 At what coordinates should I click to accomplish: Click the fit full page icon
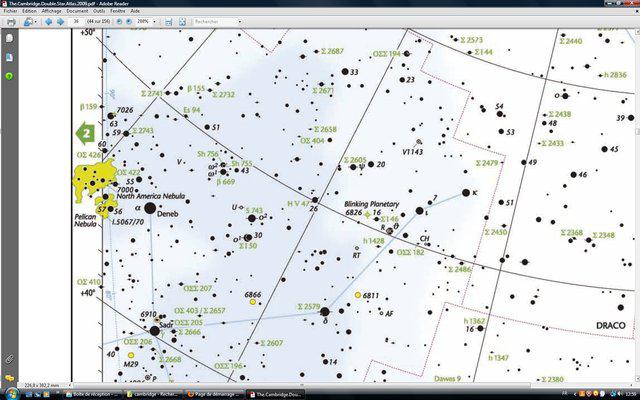tap(182, 22)
